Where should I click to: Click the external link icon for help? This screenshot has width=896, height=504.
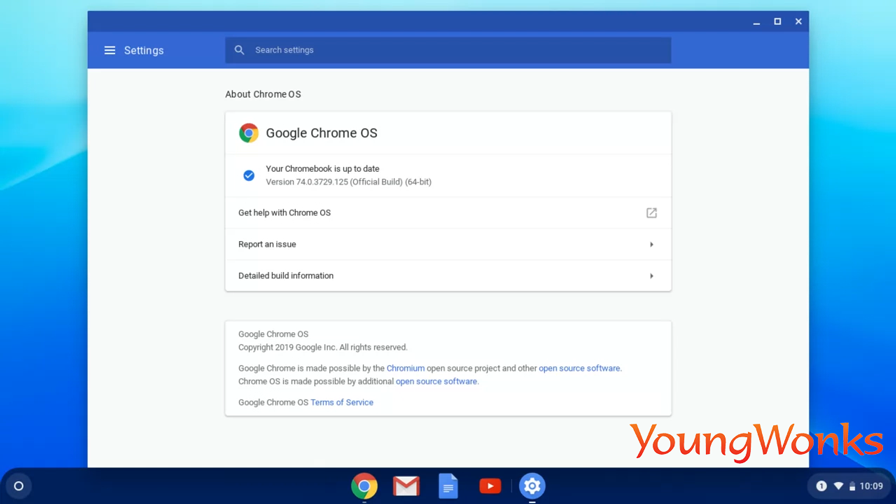point(651,213)
